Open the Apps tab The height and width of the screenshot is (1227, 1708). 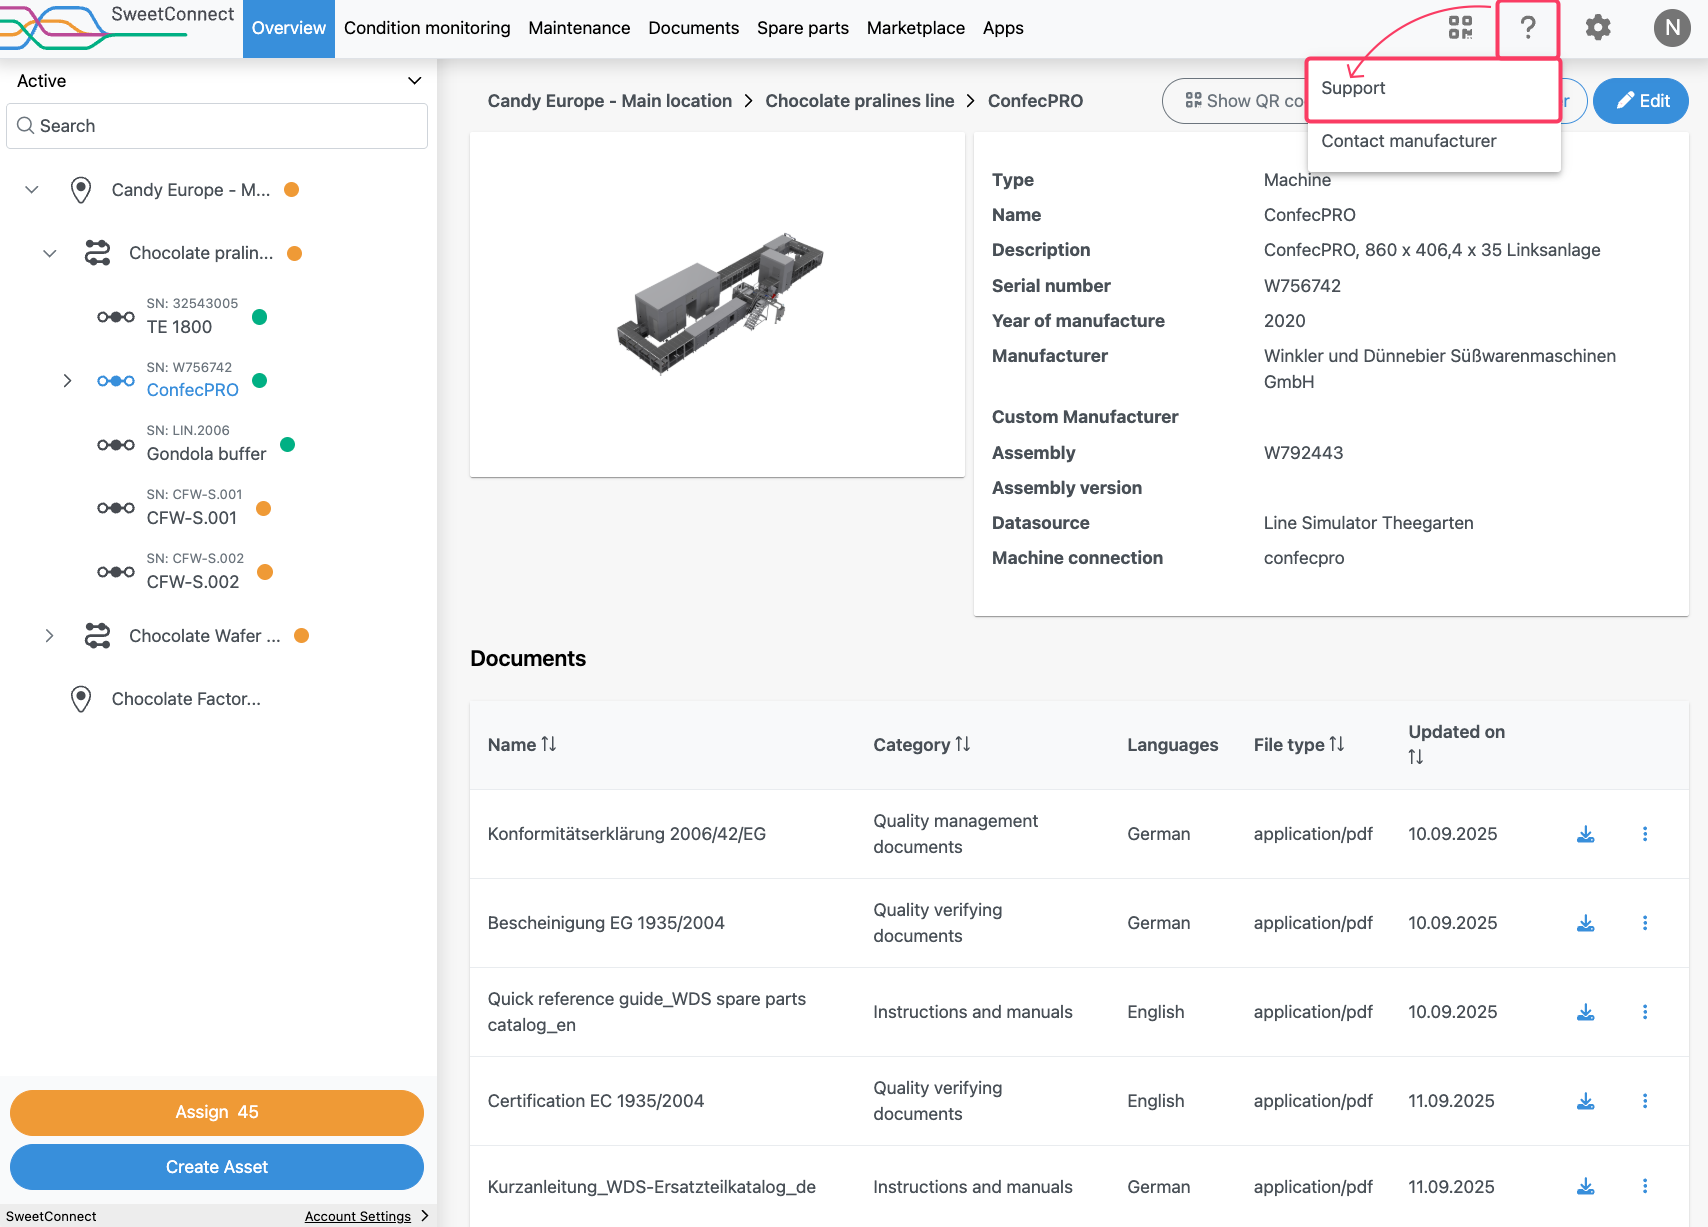click(1003, 28)
